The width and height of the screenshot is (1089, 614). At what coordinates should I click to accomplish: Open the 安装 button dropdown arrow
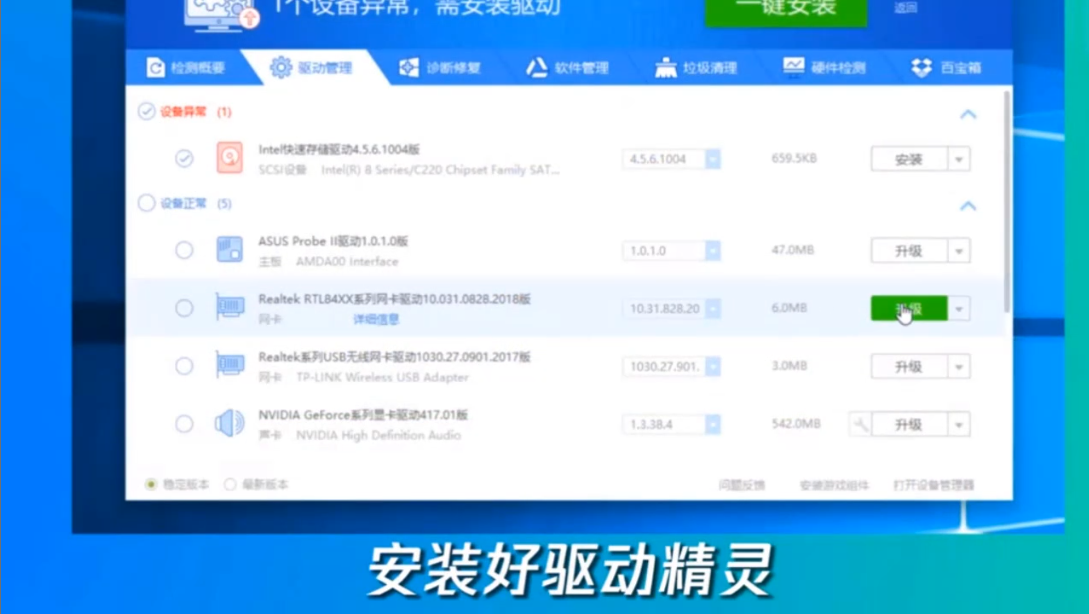[x=959, y=159]
